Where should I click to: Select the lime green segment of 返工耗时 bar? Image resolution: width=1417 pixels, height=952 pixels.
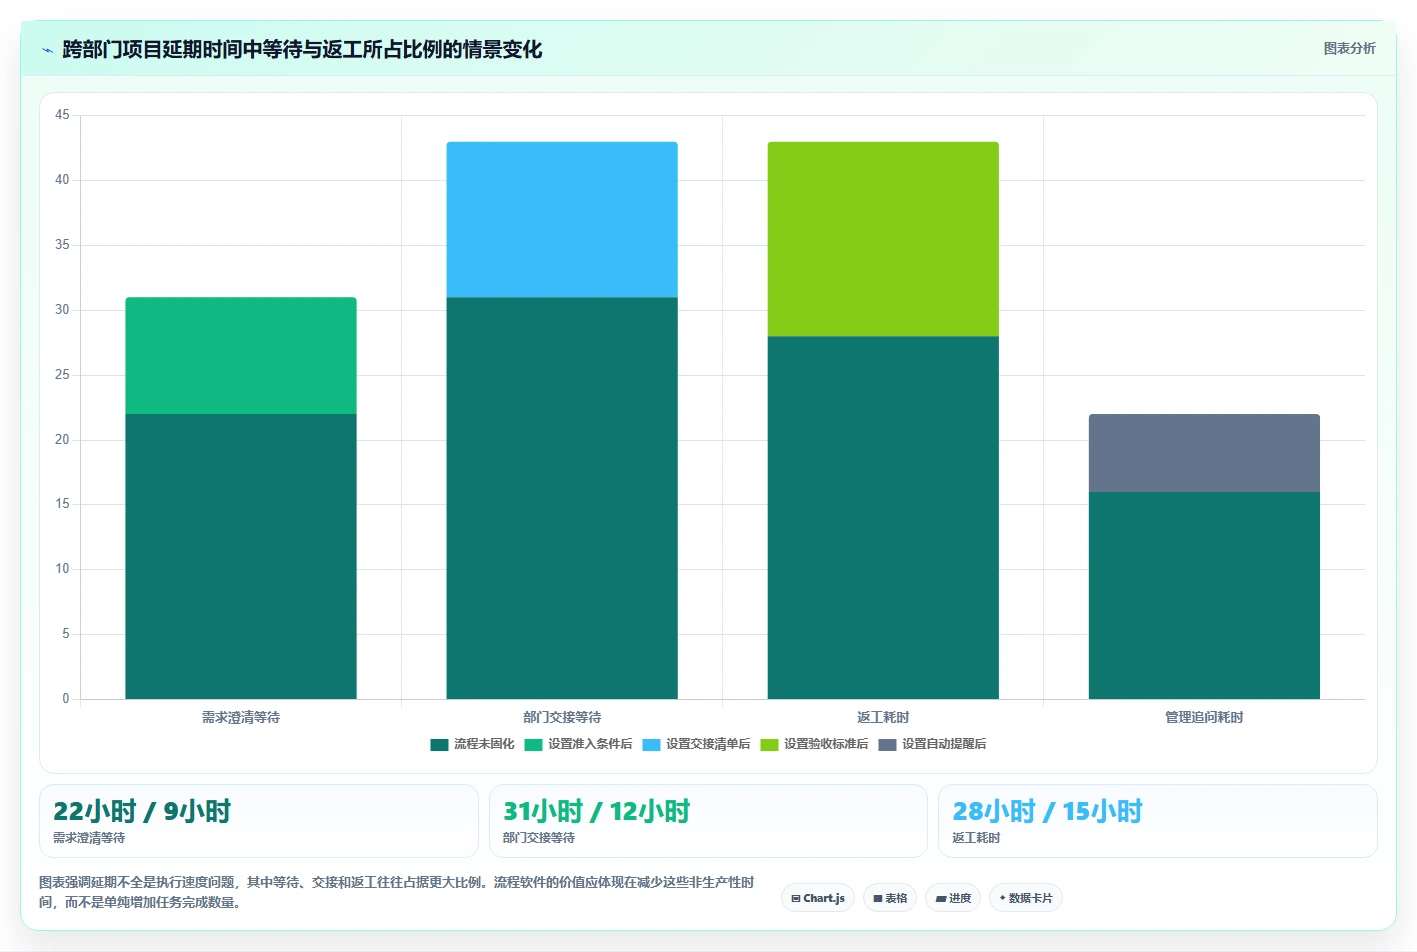pyautogui.click(x=883, y=239)
